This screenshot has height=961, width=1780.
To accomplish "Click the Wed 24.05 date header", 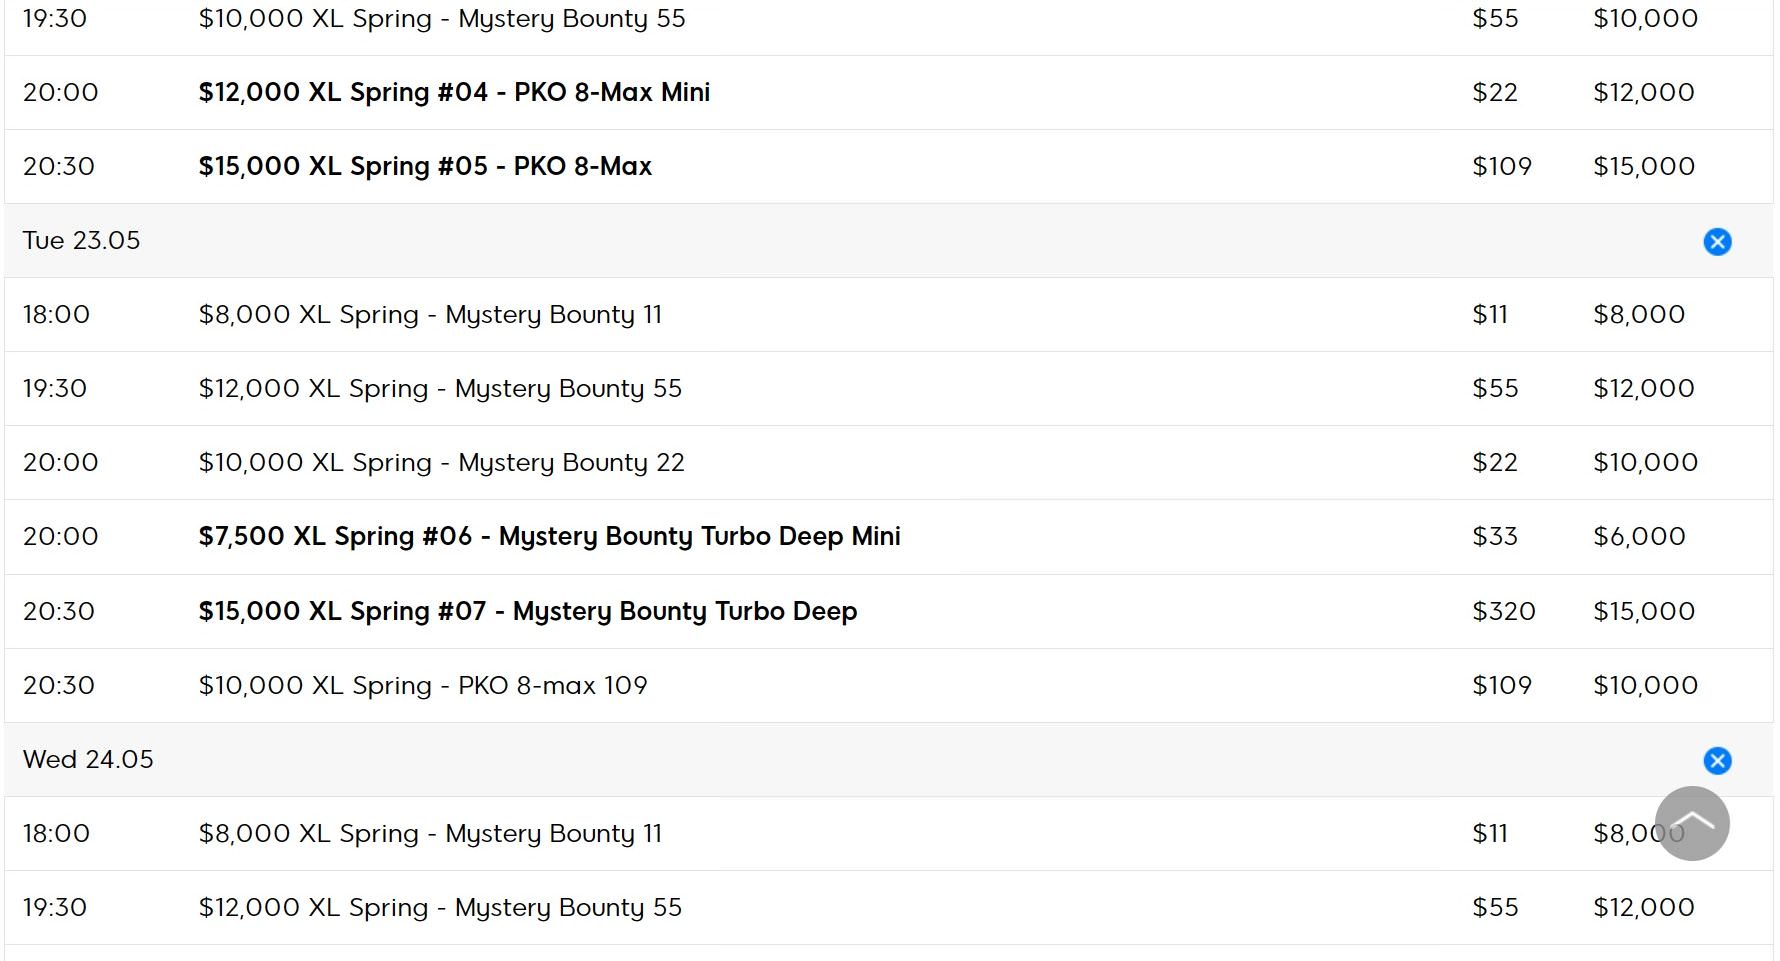I will pyautogui.click(x=88, y=759).
